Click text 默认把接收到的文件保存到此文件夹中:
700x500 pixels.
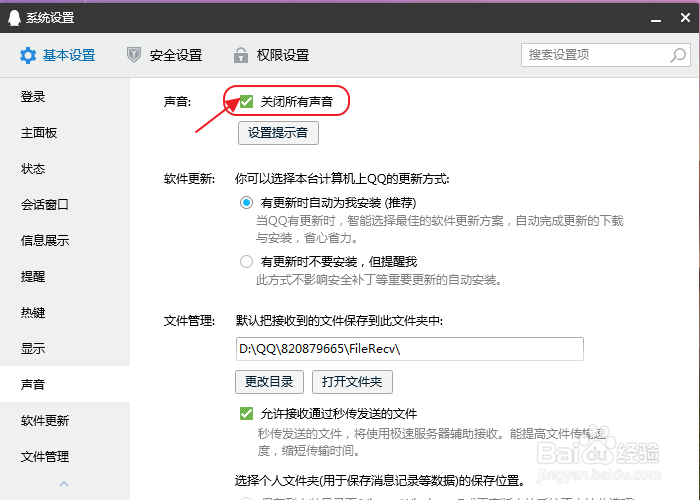click(x=339, y=321)
